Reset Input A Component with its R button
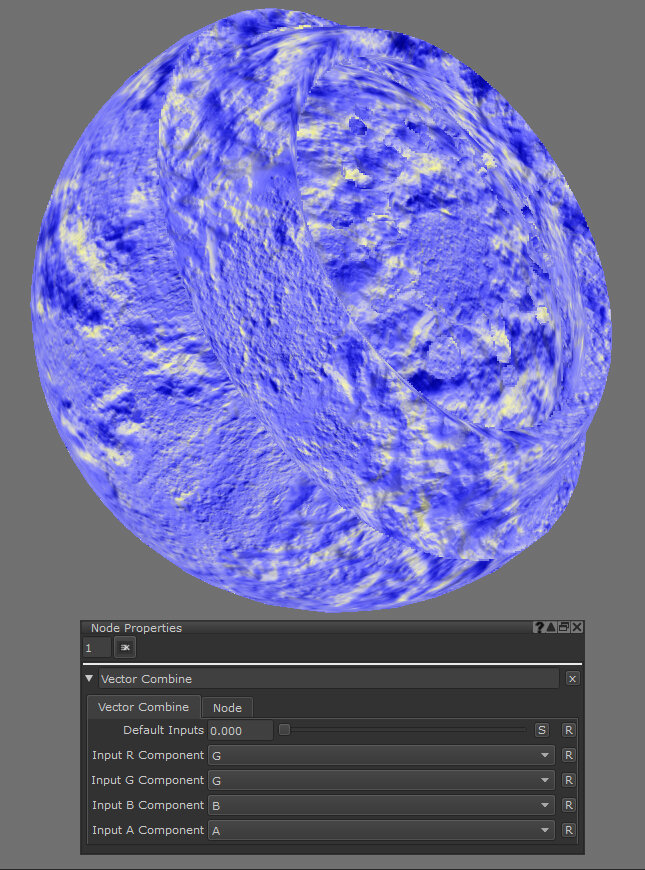Viewport: 645px width, 870px height. (568, 830)
